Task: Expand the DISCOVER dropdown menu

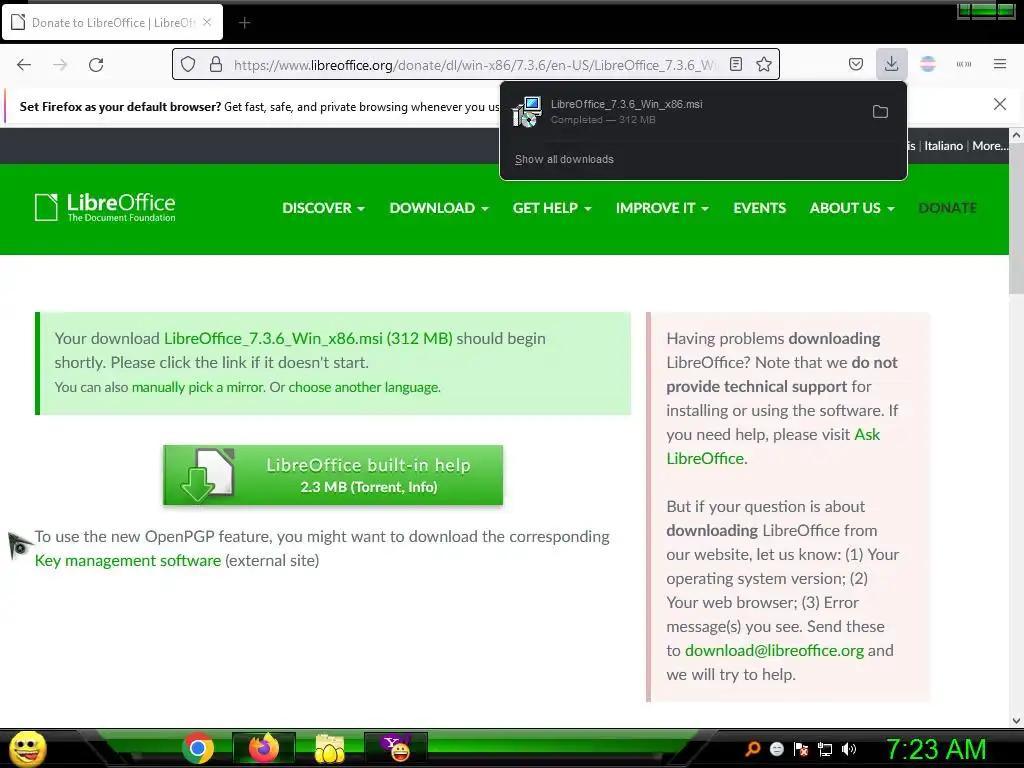Action: coord(323,208)
